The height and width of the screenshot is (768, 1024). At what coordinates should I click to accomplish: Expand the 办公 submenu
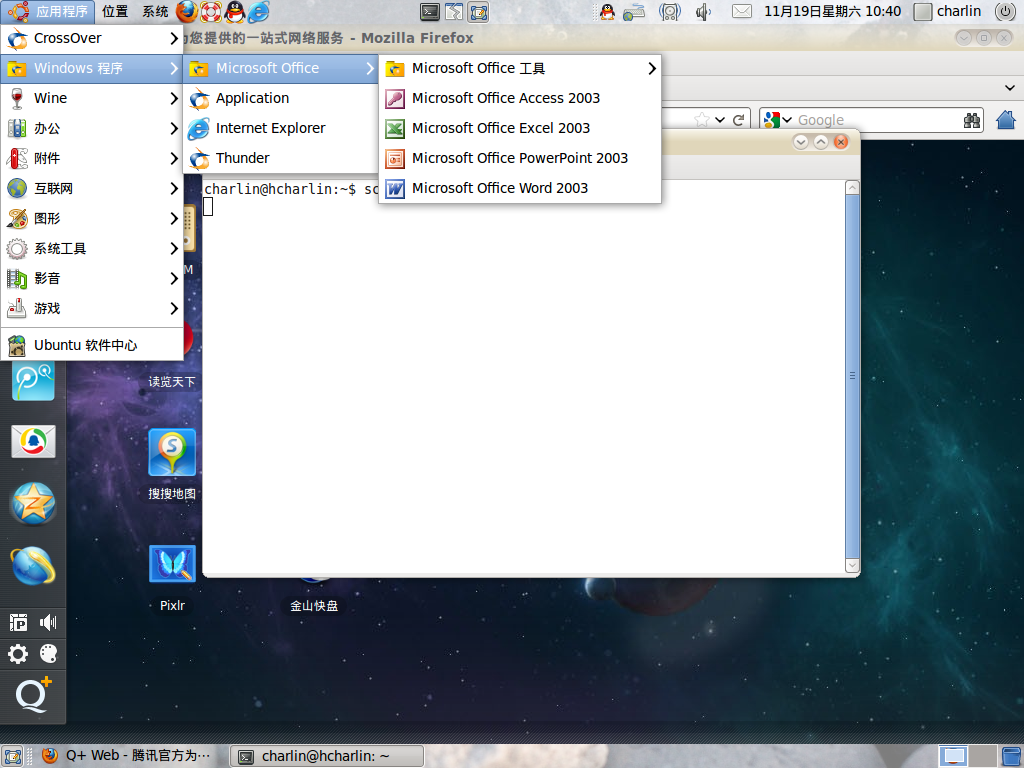[91, 128]
